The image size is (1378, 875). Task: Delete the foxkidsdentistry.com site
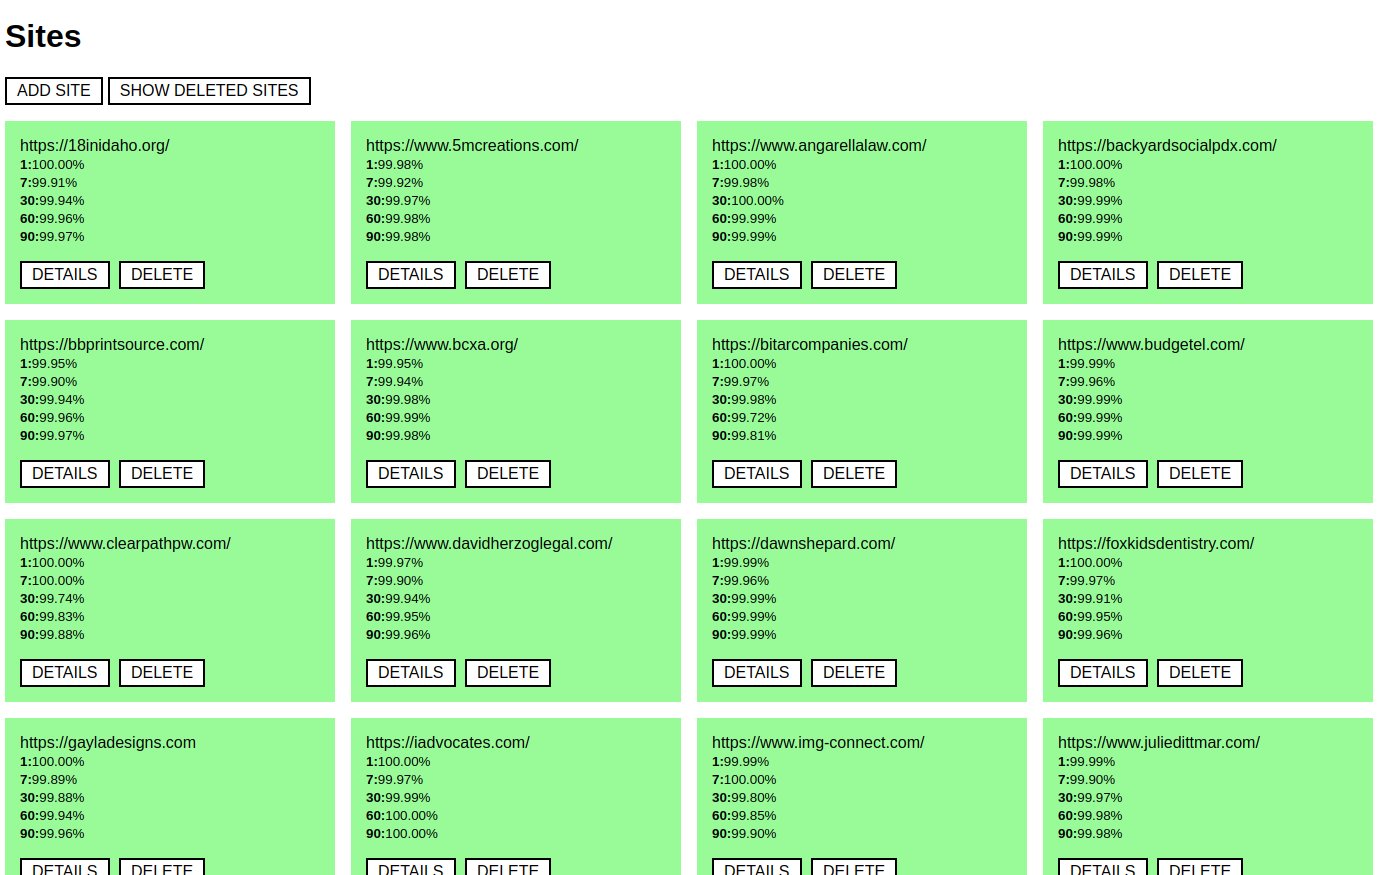(x=1199, y=673)
